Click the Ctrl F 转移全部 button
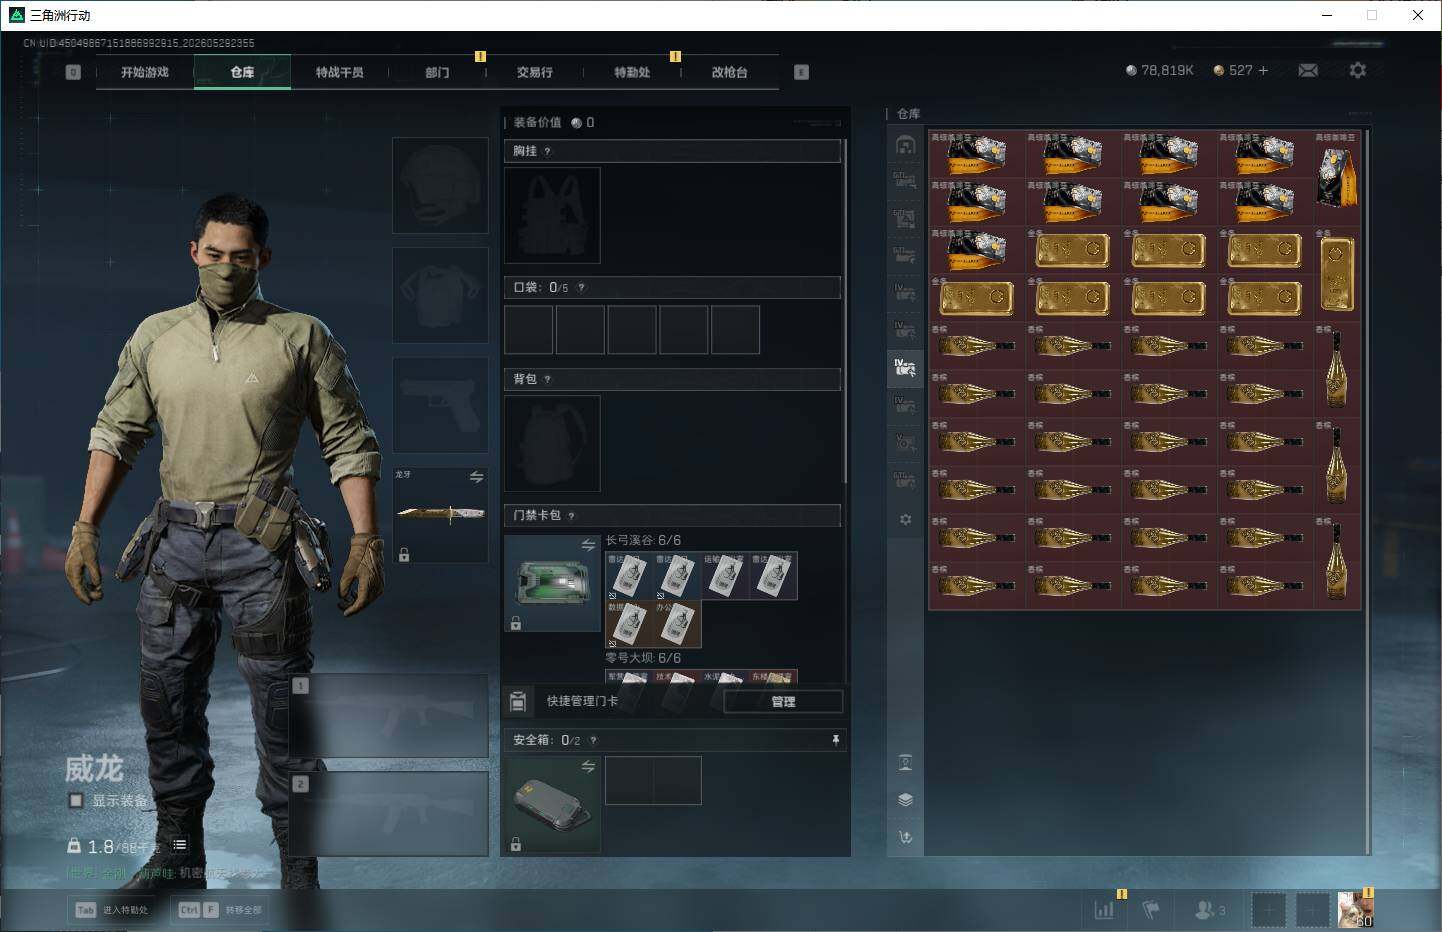The image size is (1442, 932). coord(220,909)
